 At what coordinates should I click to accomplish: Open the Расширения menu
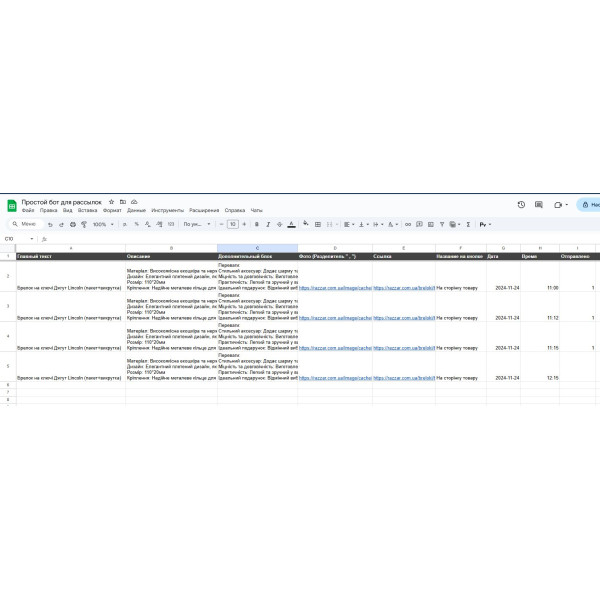(x=204, y=210)
